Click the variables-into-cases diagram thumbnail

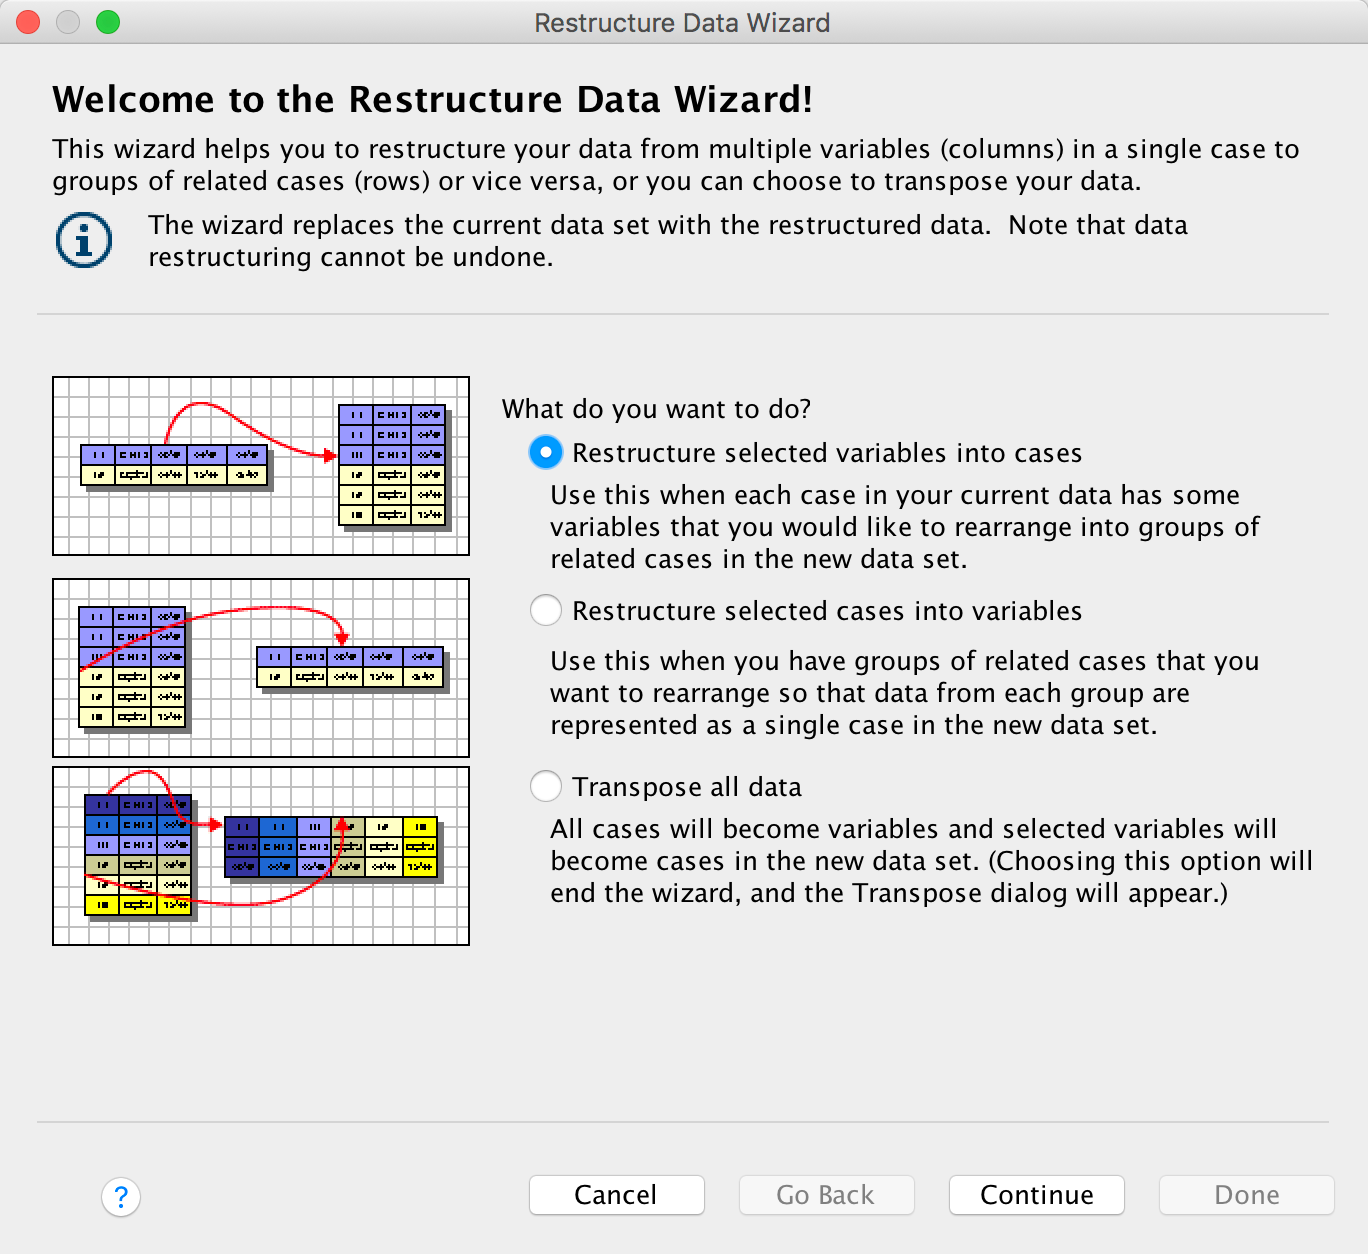point(261,466)
